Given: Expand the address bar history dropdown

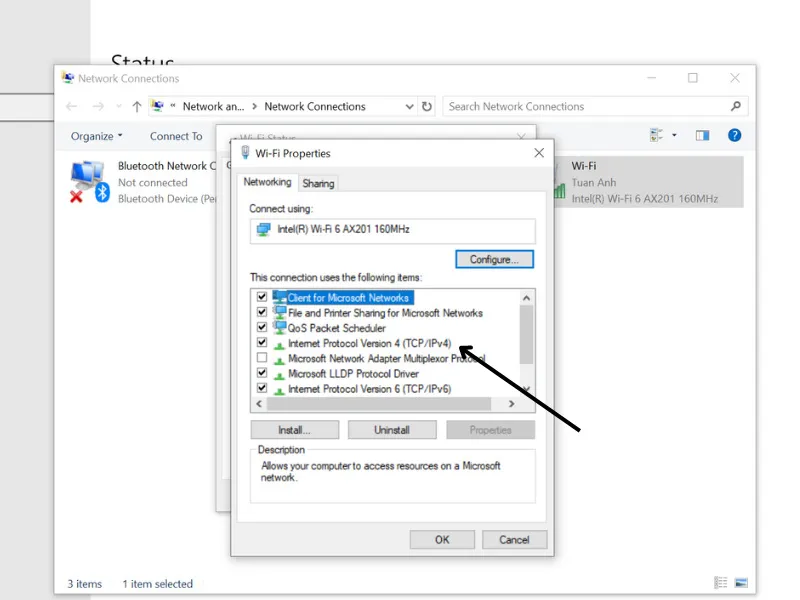Looking at the screenshot, I should coord(409,107).
